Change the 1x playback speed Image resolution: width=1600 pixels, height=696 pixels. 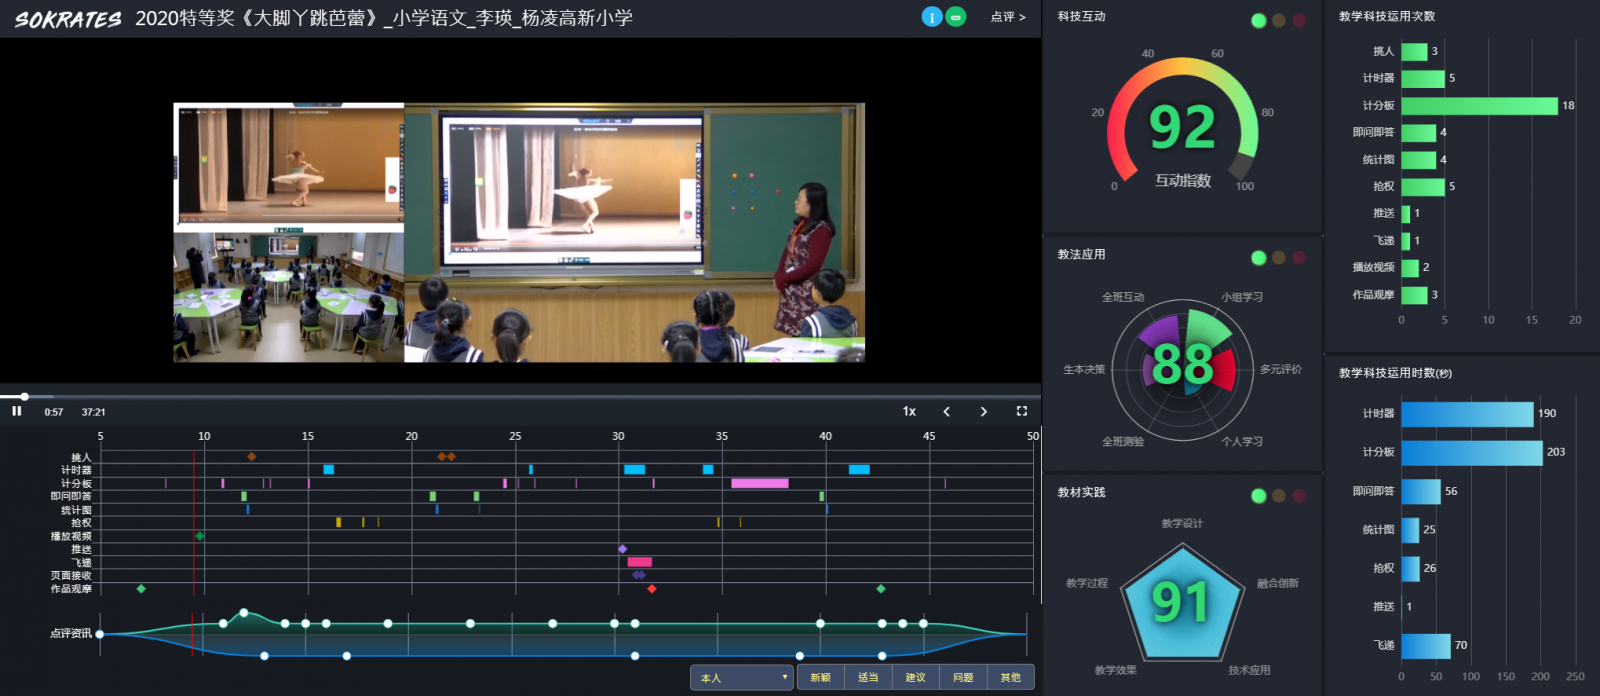click(909, 411)
